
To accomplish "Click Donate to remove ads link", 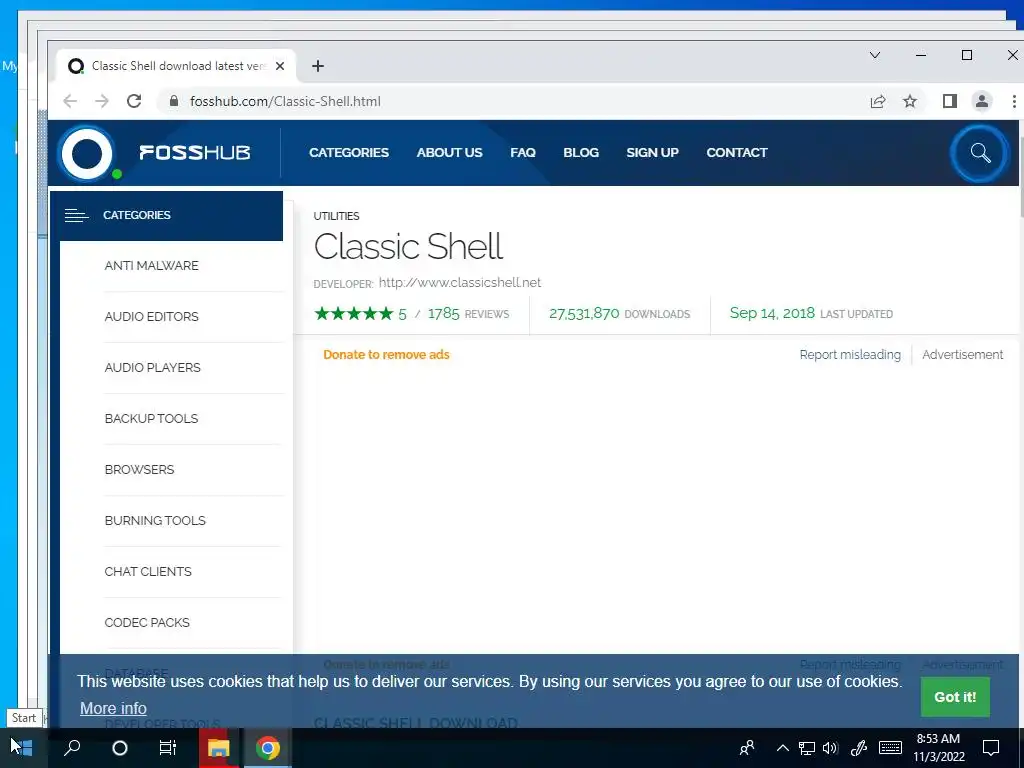I will point(387,355).
